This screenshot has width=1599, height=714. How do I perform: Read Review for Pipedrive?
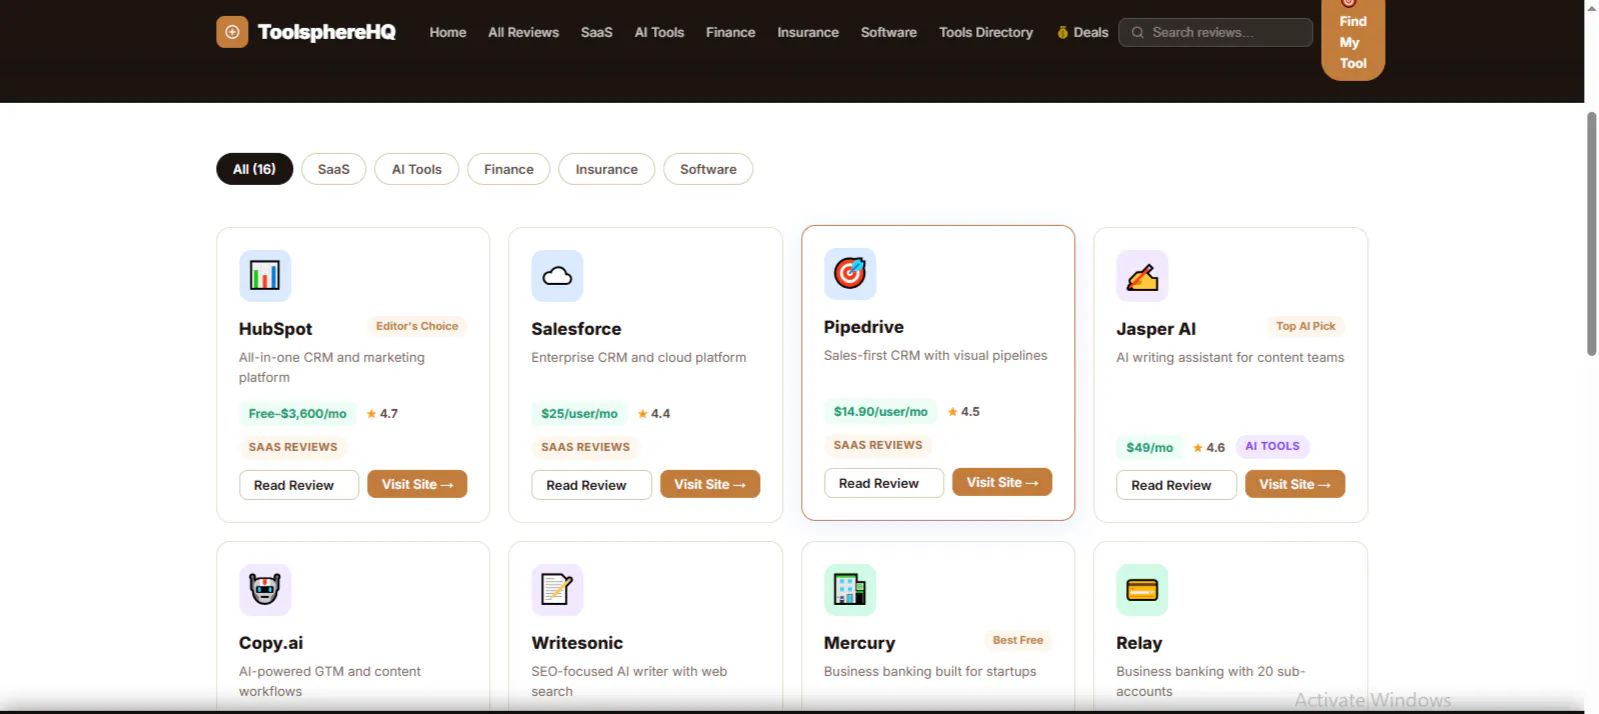[884, 483]
